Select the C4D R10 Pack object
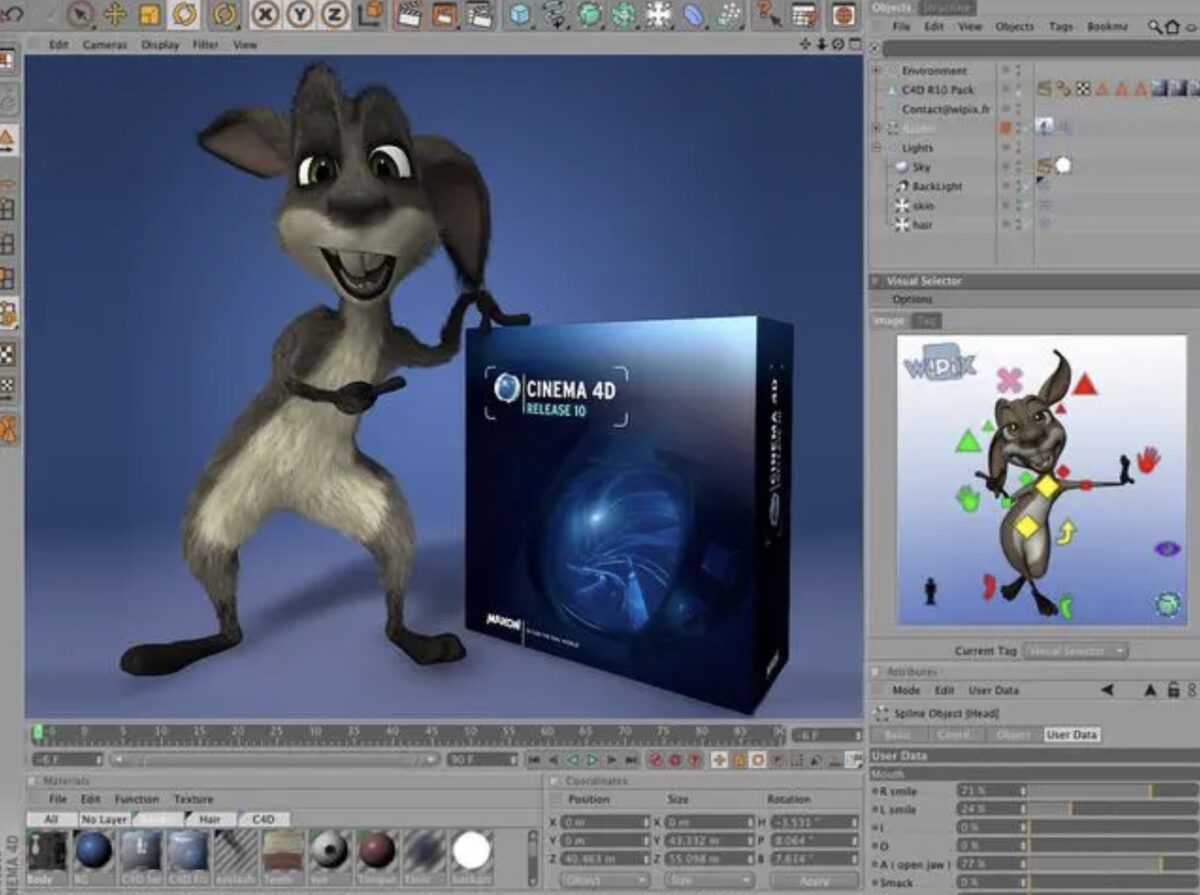Viewport: 1200px width, 895px height. point(937,90)
